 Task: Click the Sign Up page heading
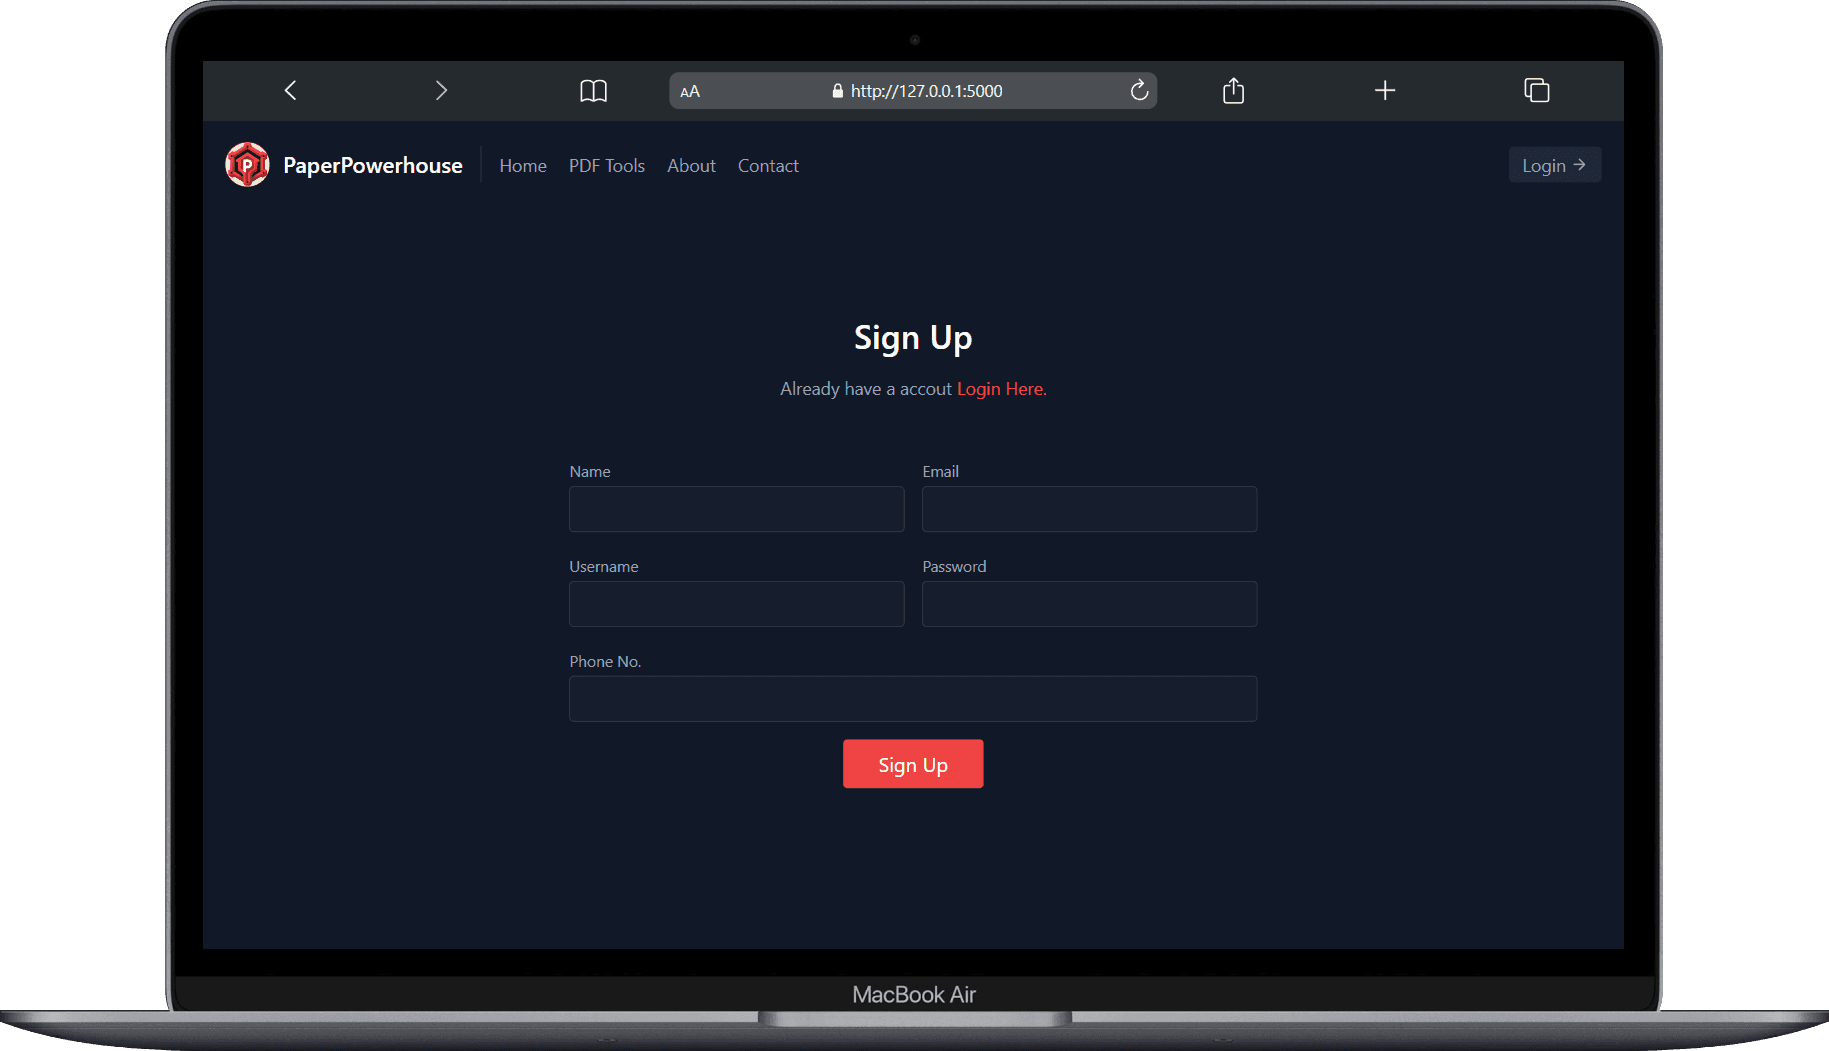click(913, 338)
